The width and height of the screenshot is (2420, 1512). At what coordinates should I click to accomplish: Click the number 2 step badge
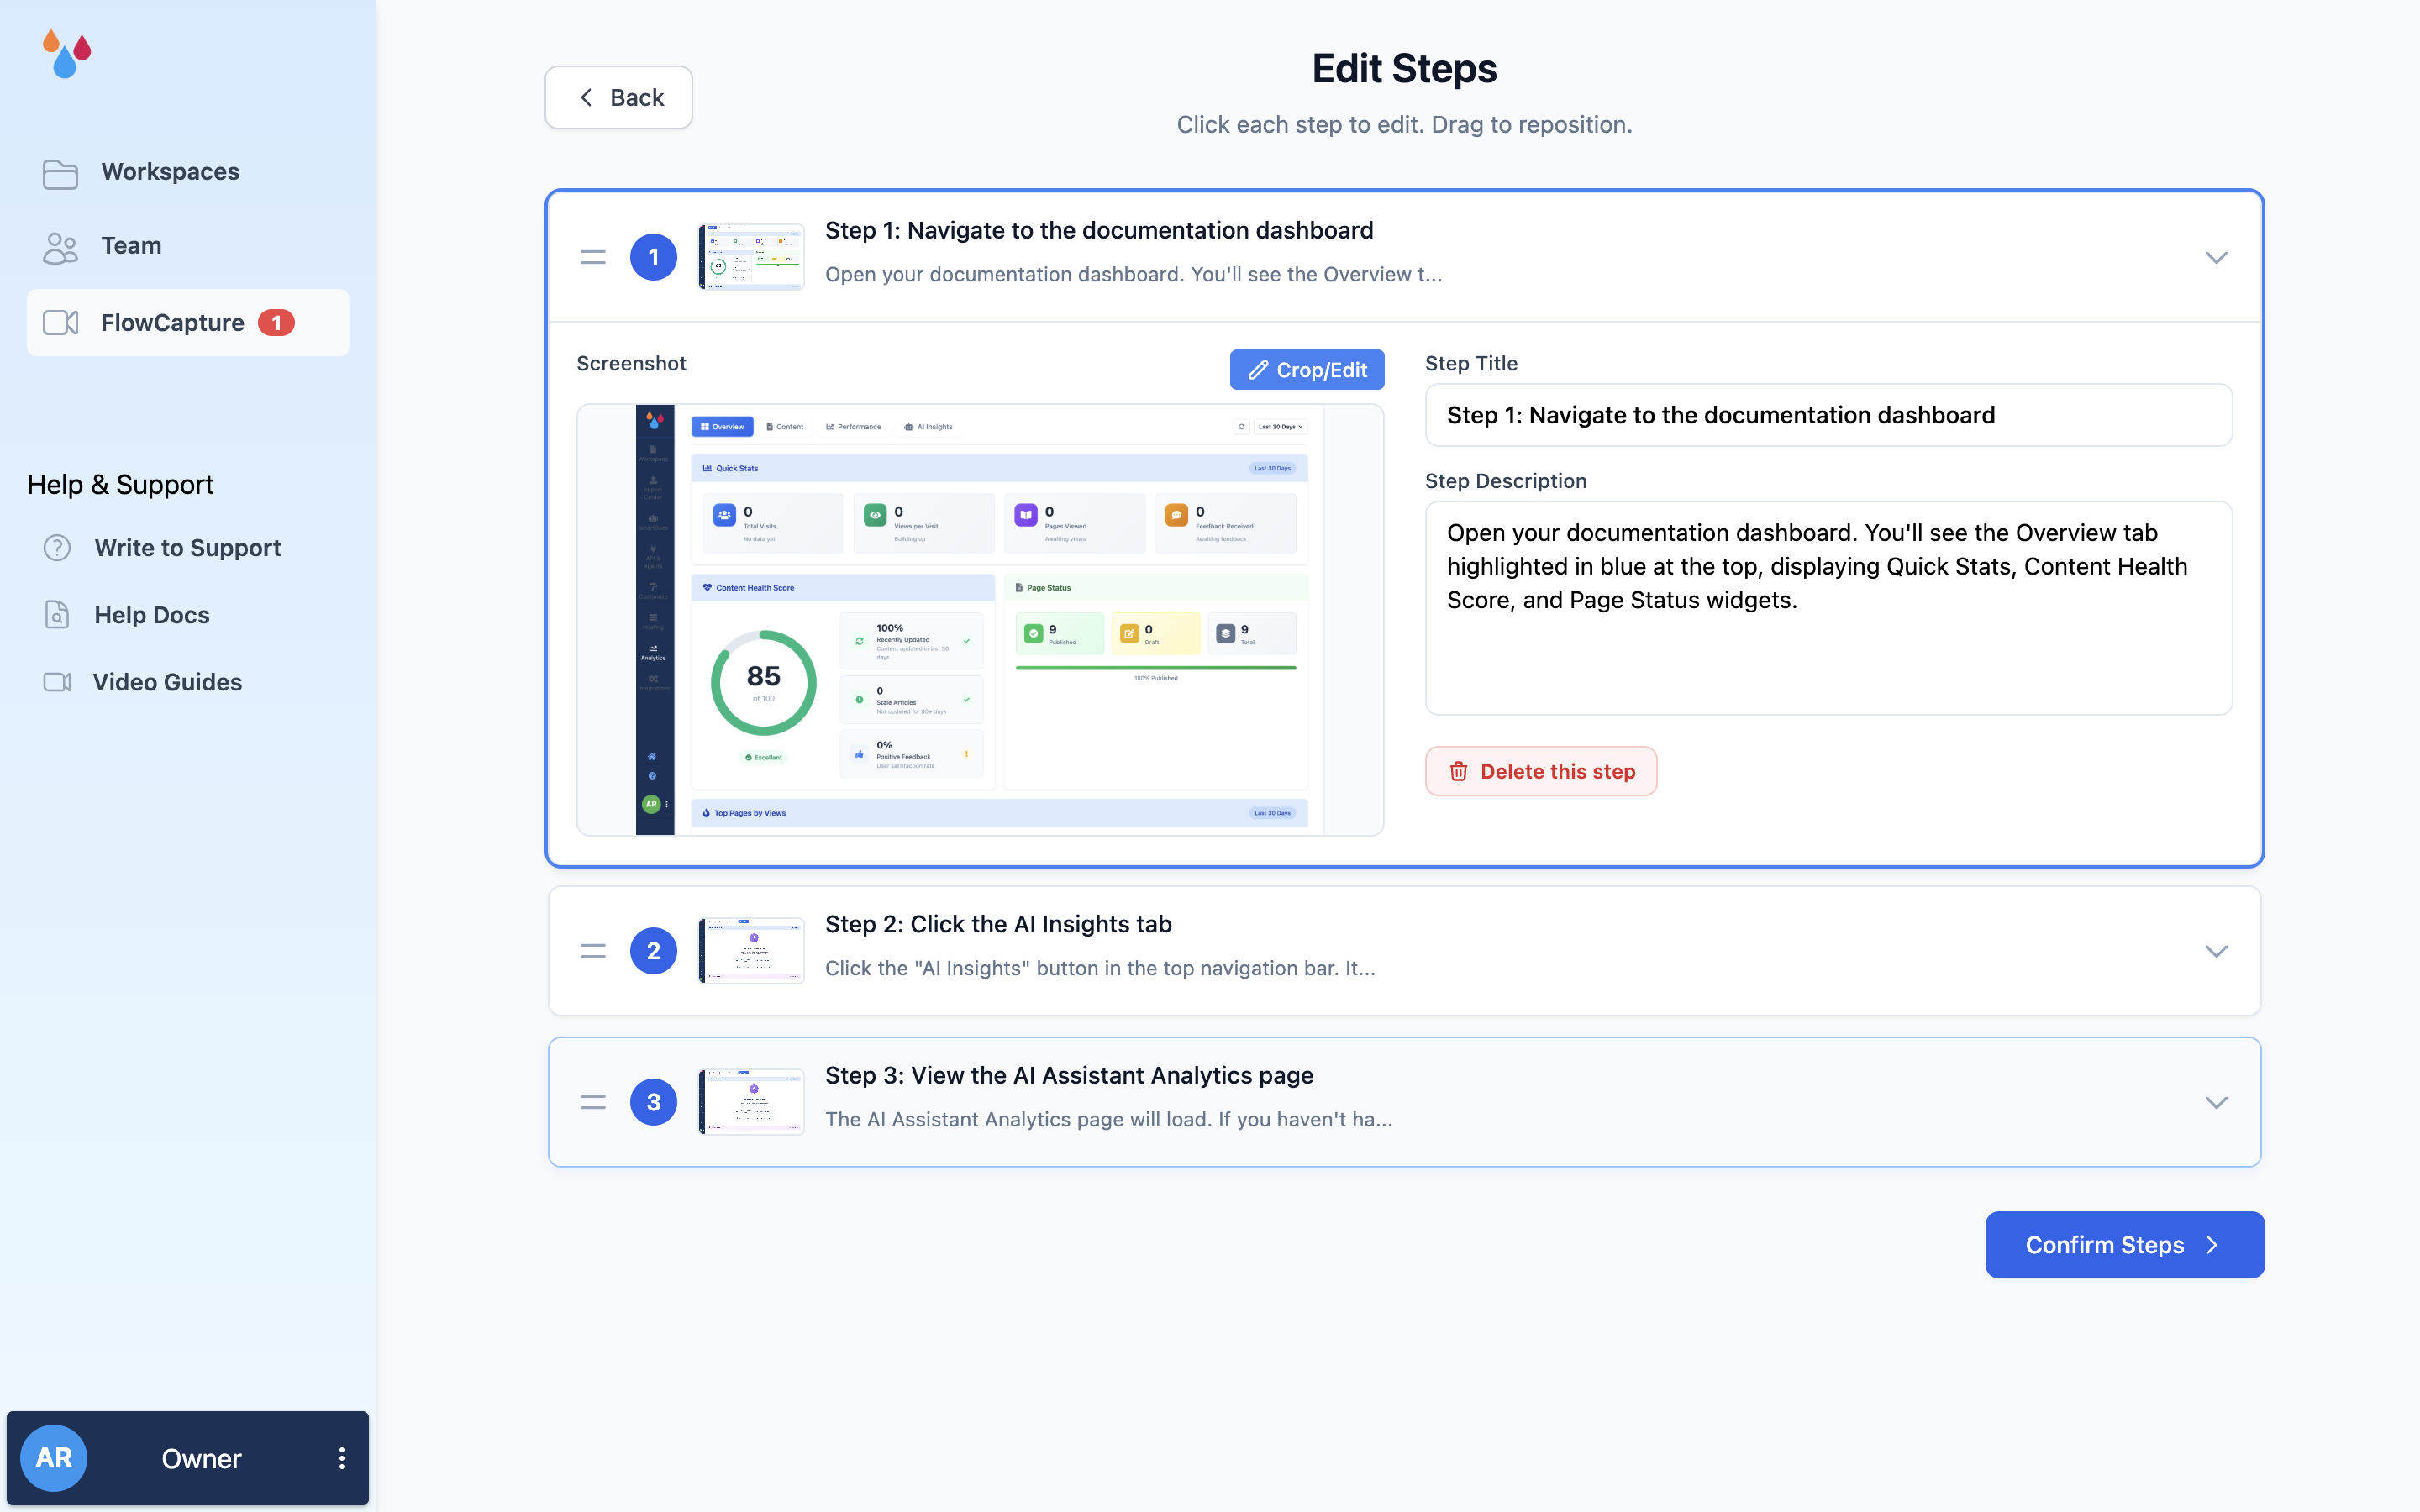coord(653,951)
